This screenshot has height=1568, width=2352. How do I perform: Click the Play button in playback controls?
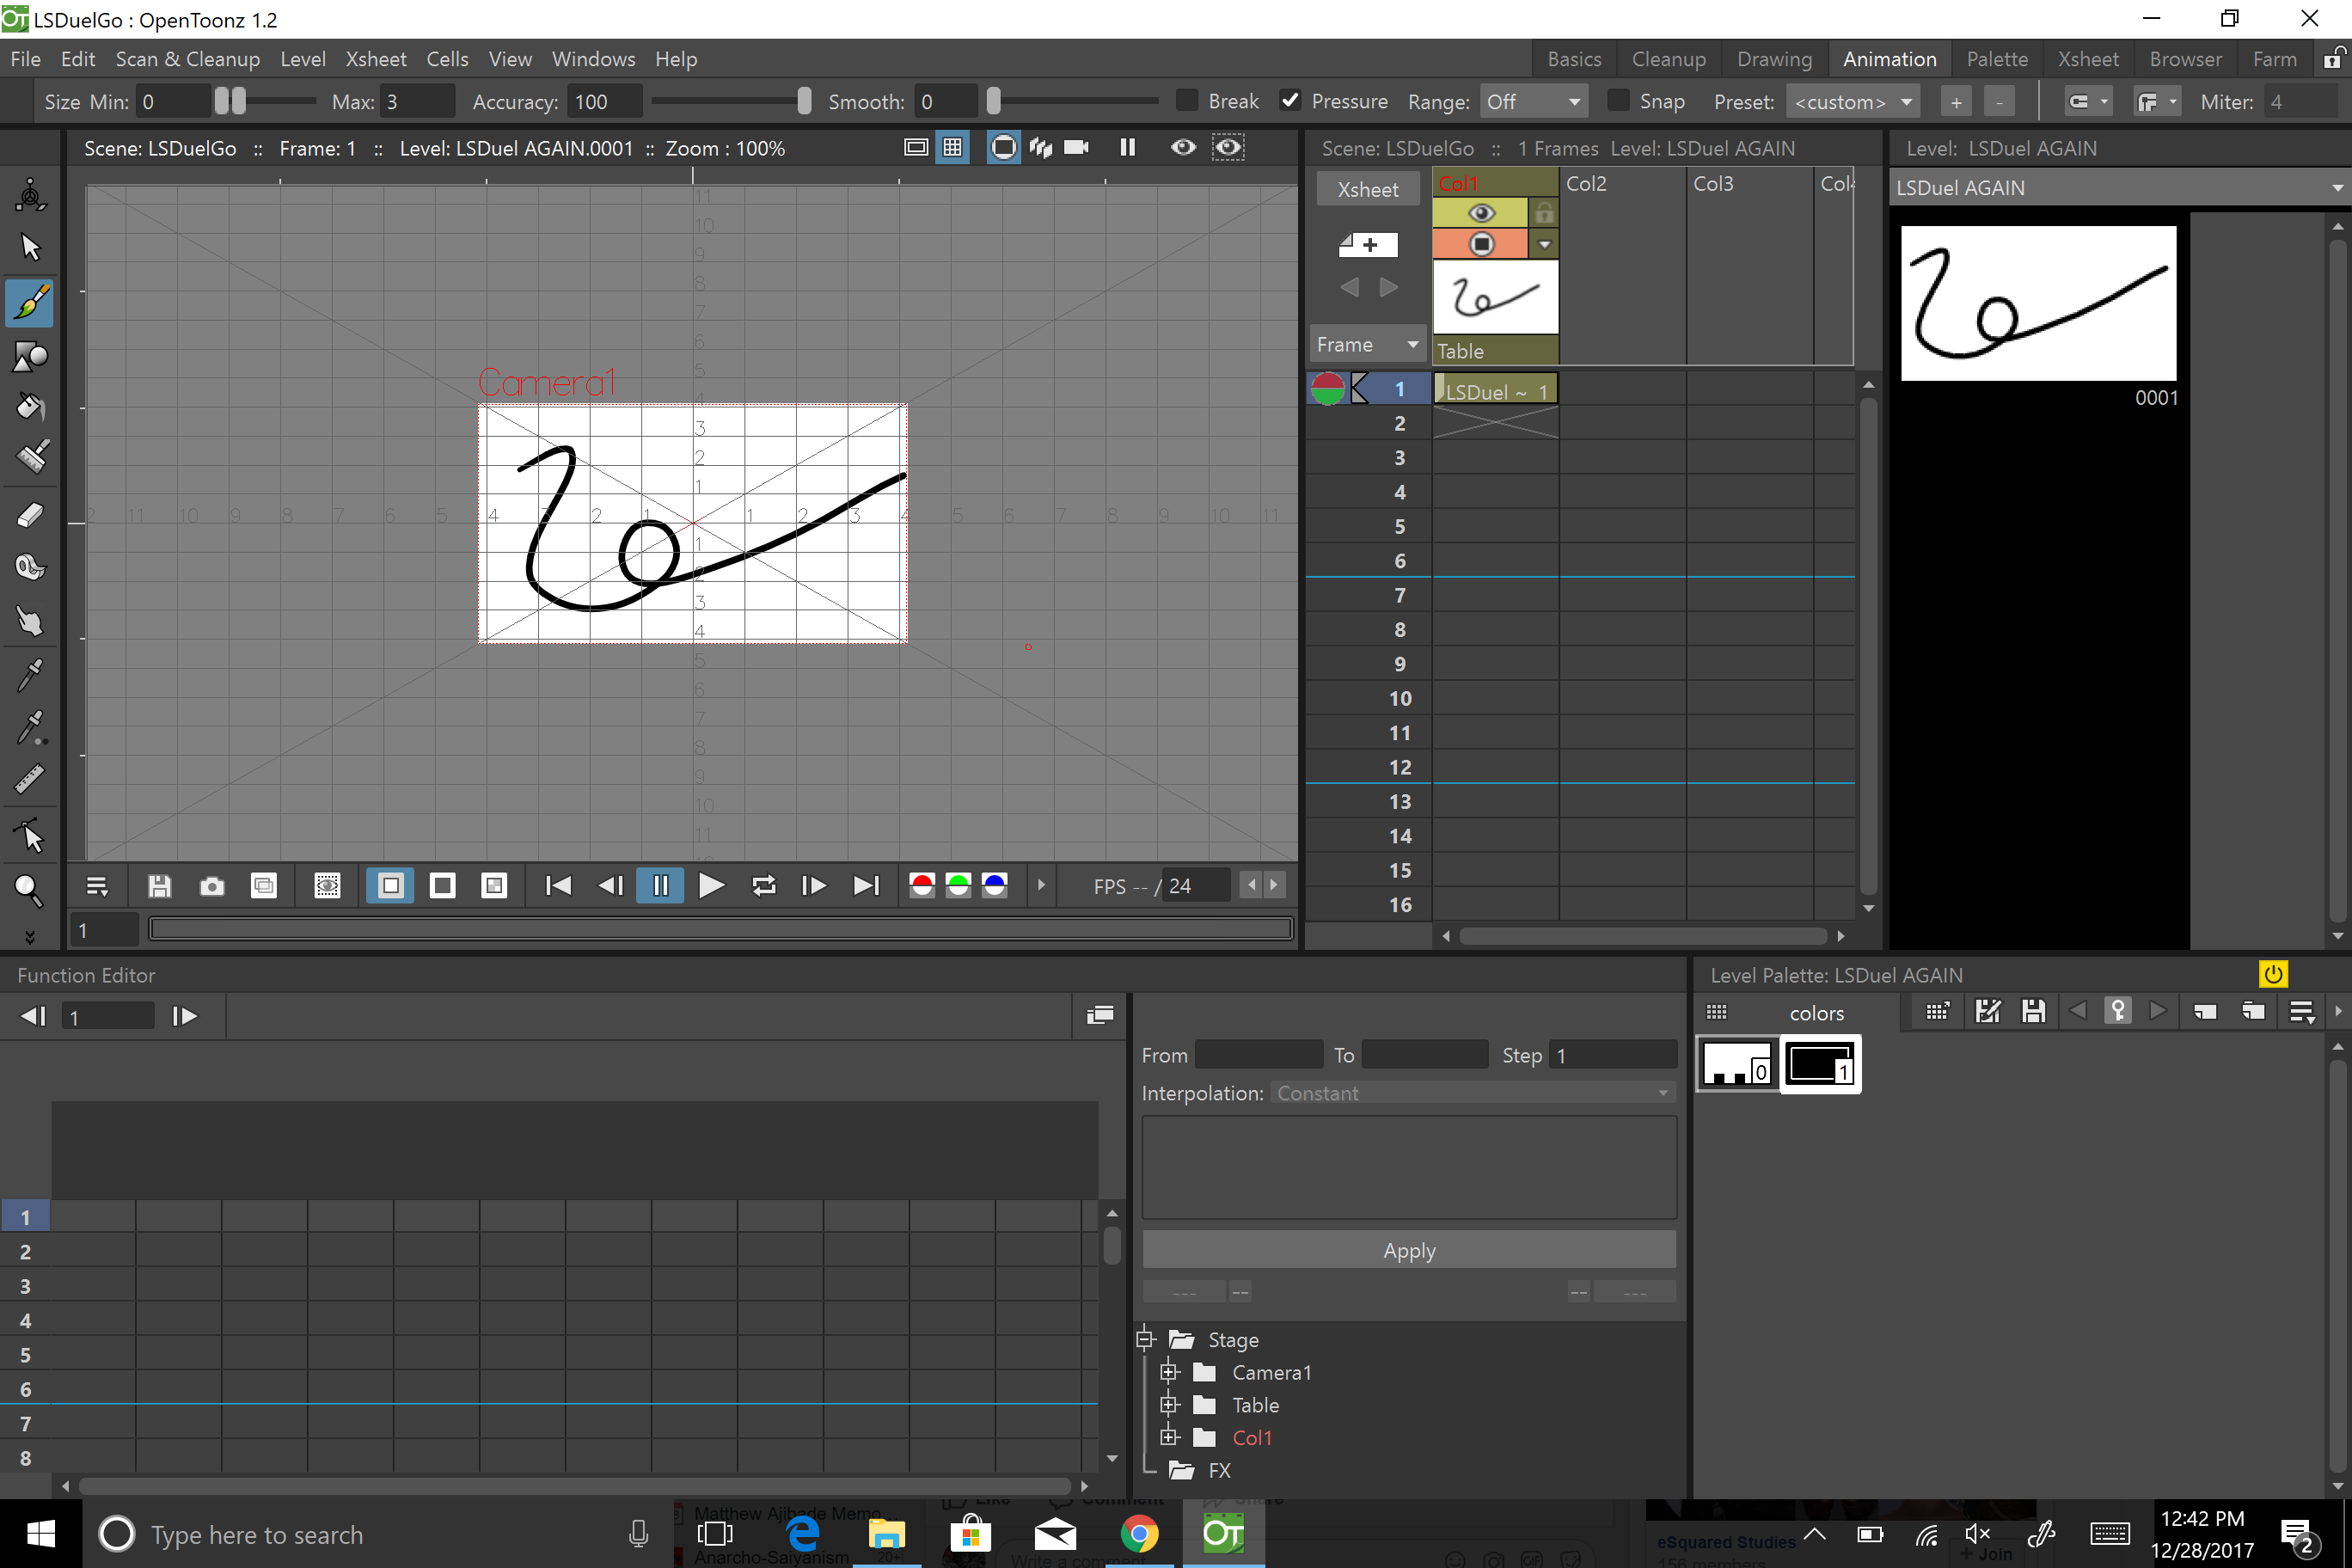(711, 885)
